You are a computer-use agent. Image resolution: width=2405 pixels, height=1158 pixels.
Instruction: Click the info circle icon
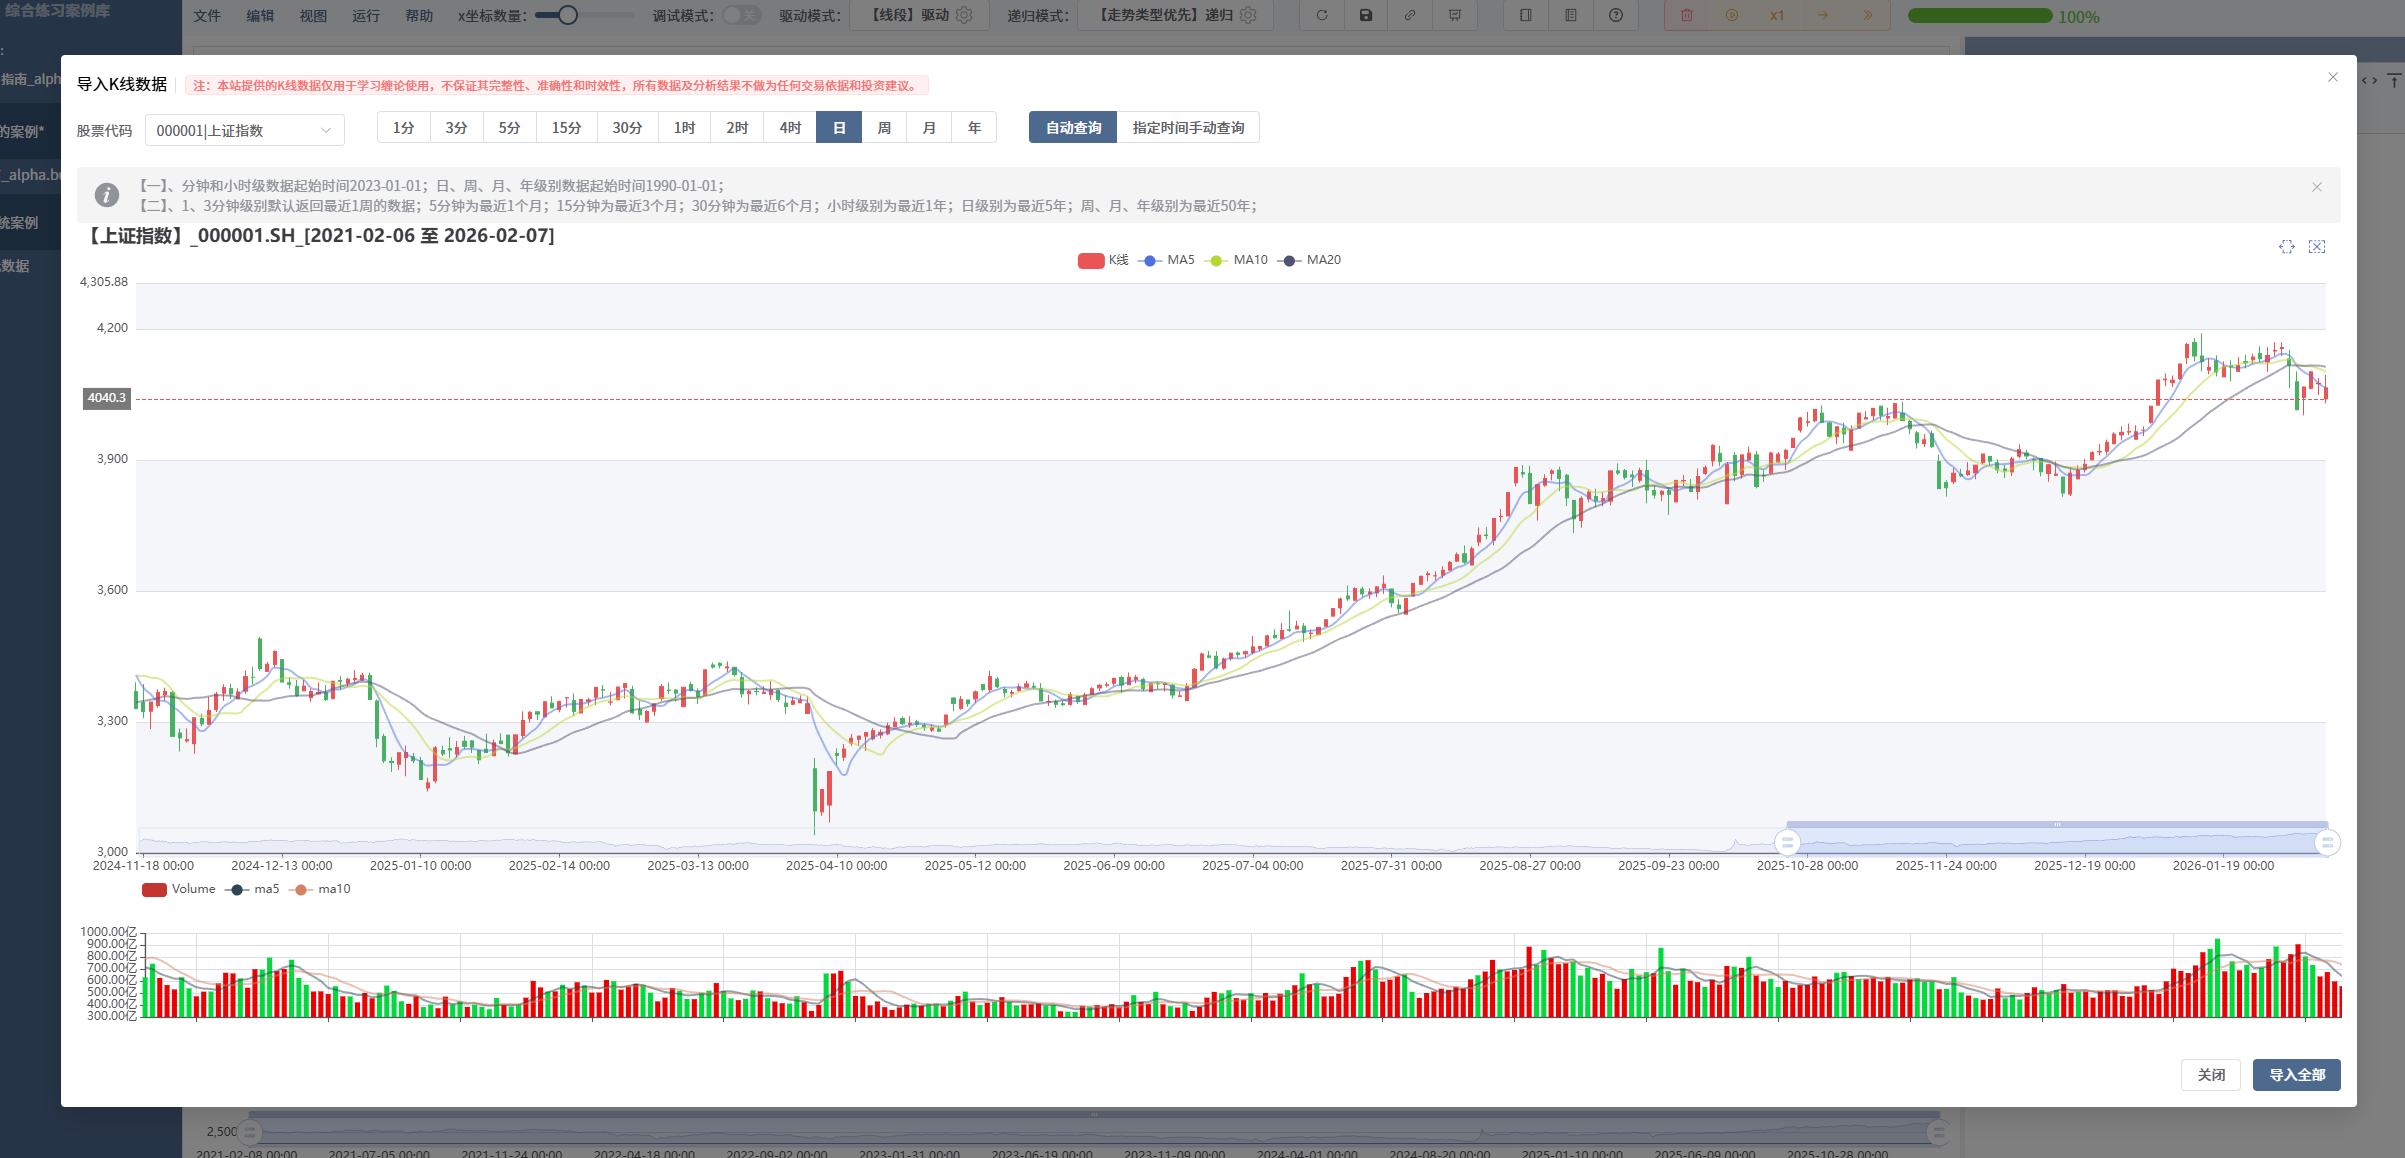[x=107, y=195]
